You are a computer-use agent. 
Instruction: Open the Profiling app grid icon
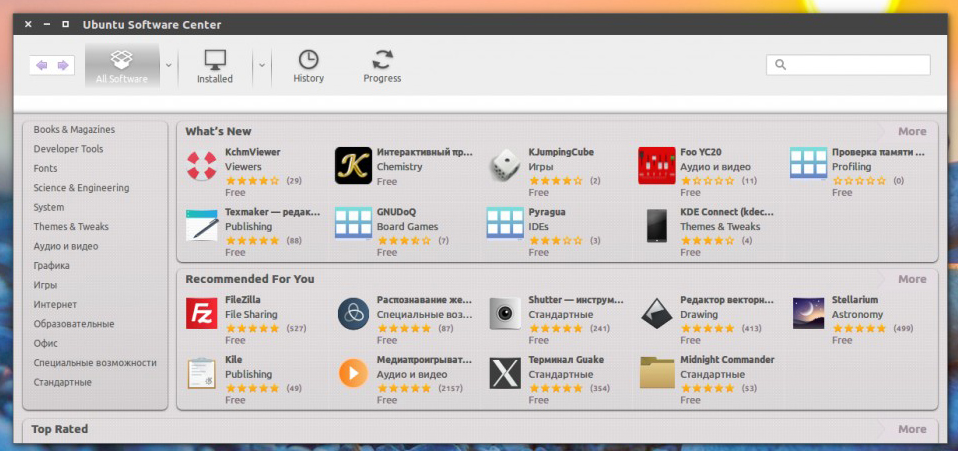808,163
